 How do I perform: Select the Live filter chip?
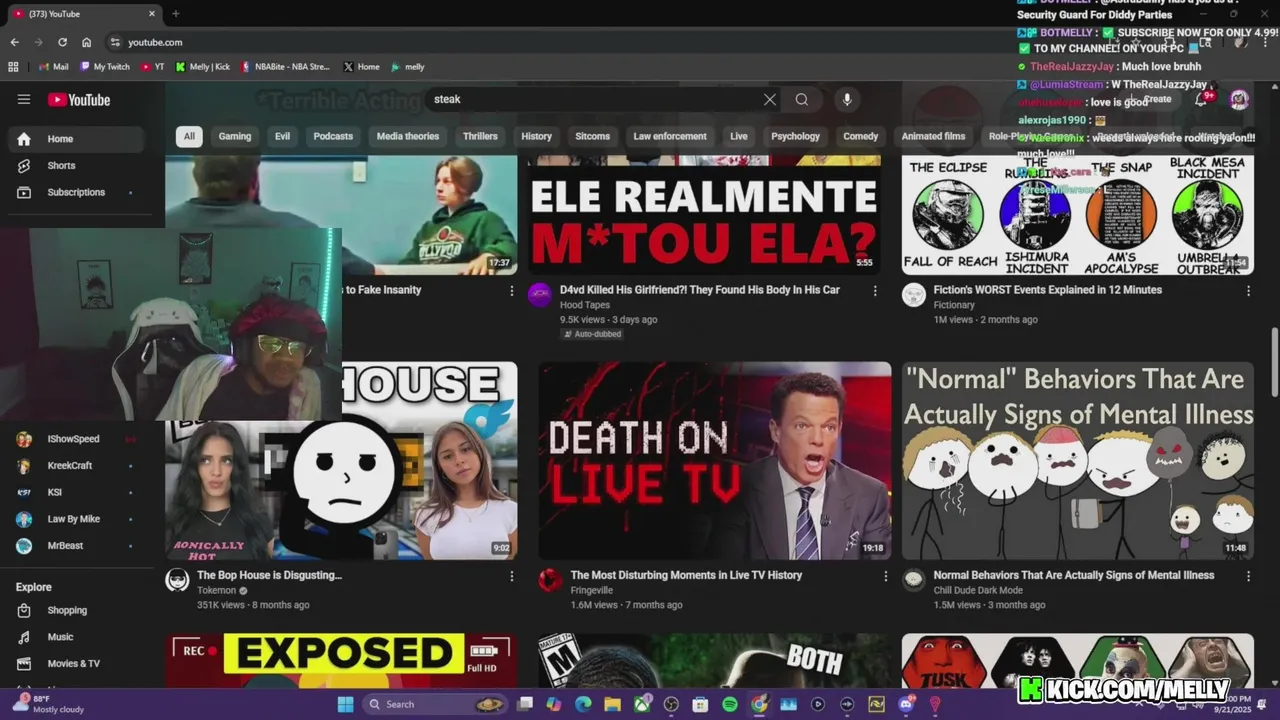point(739,136)
